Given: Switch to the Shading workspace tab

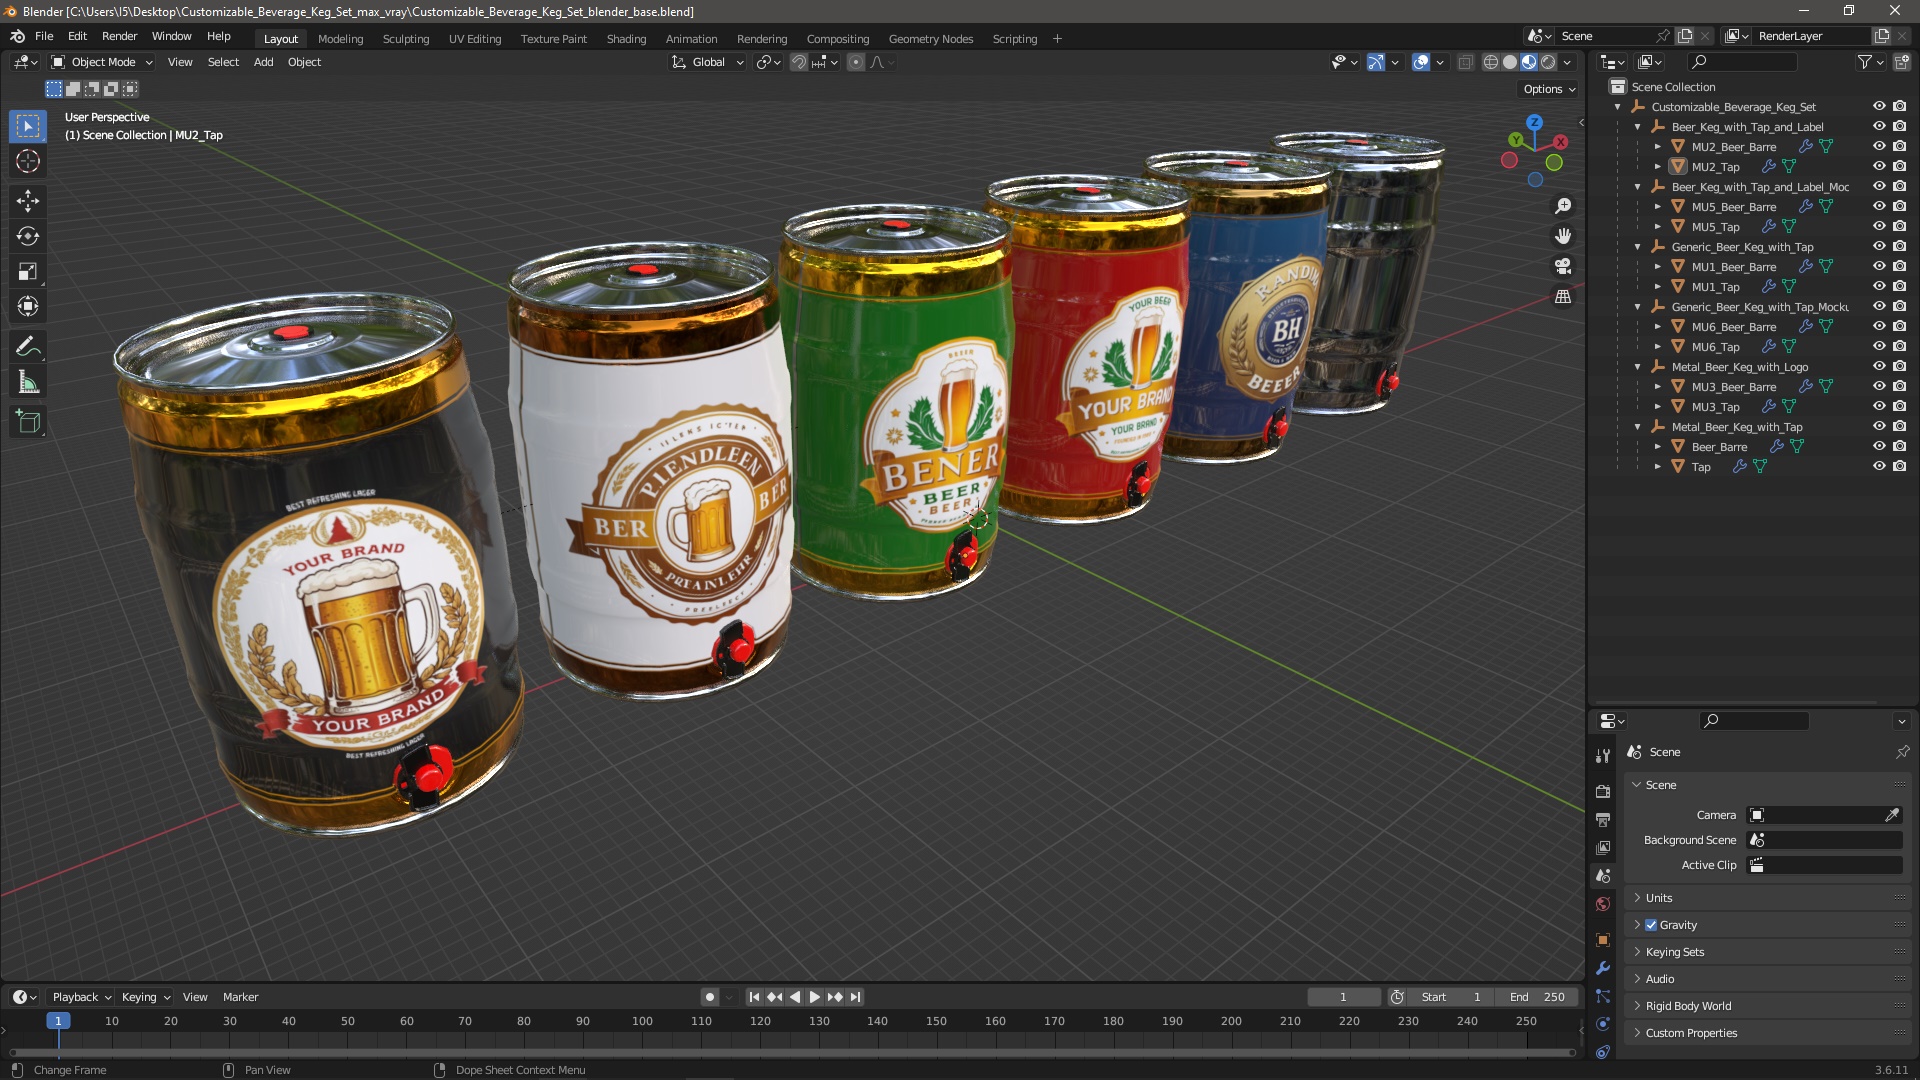Looking at the screenshot, I should (x=626, y=39).
